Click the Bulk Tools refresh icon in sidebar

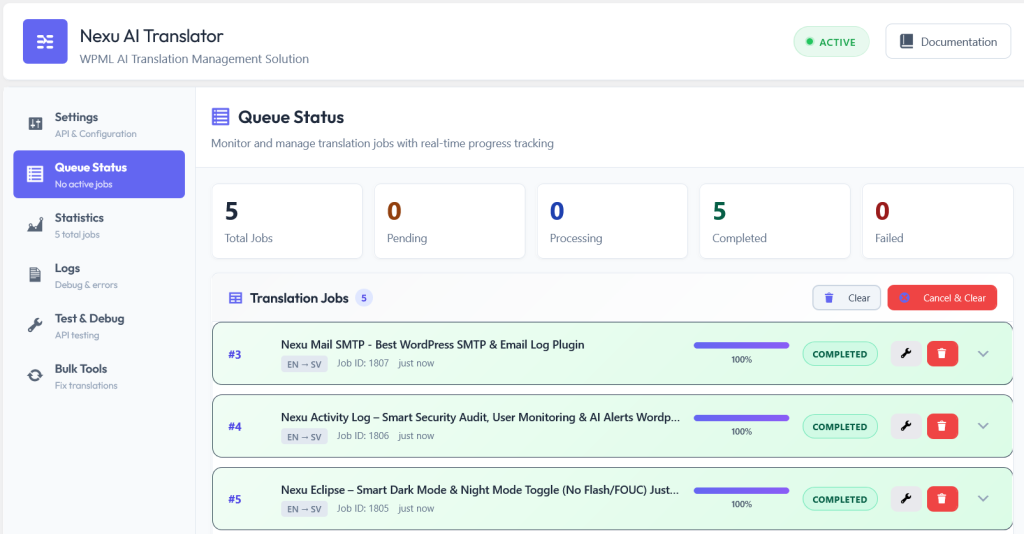35,375
